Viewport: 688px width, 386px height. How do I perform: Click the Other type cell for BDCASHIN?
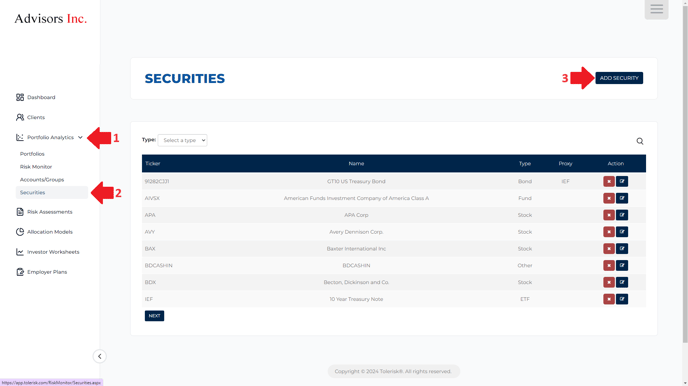525,265
